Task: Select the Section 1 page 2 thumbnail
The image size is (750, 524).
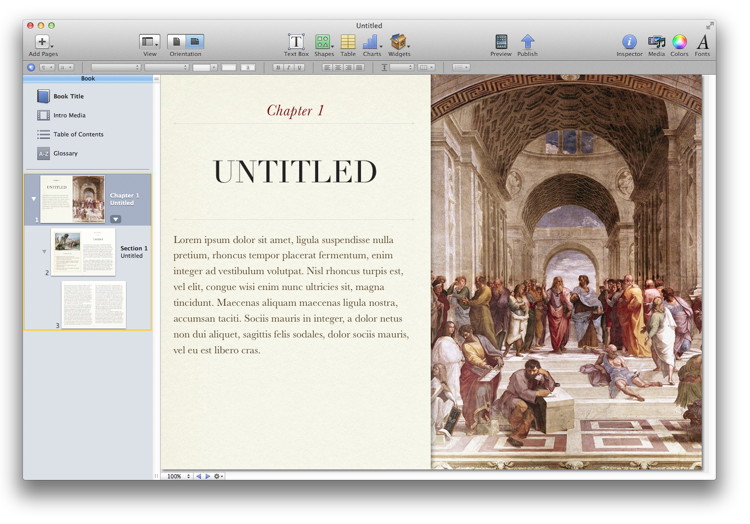Action: pyautogui.click(x=83, y=252)
